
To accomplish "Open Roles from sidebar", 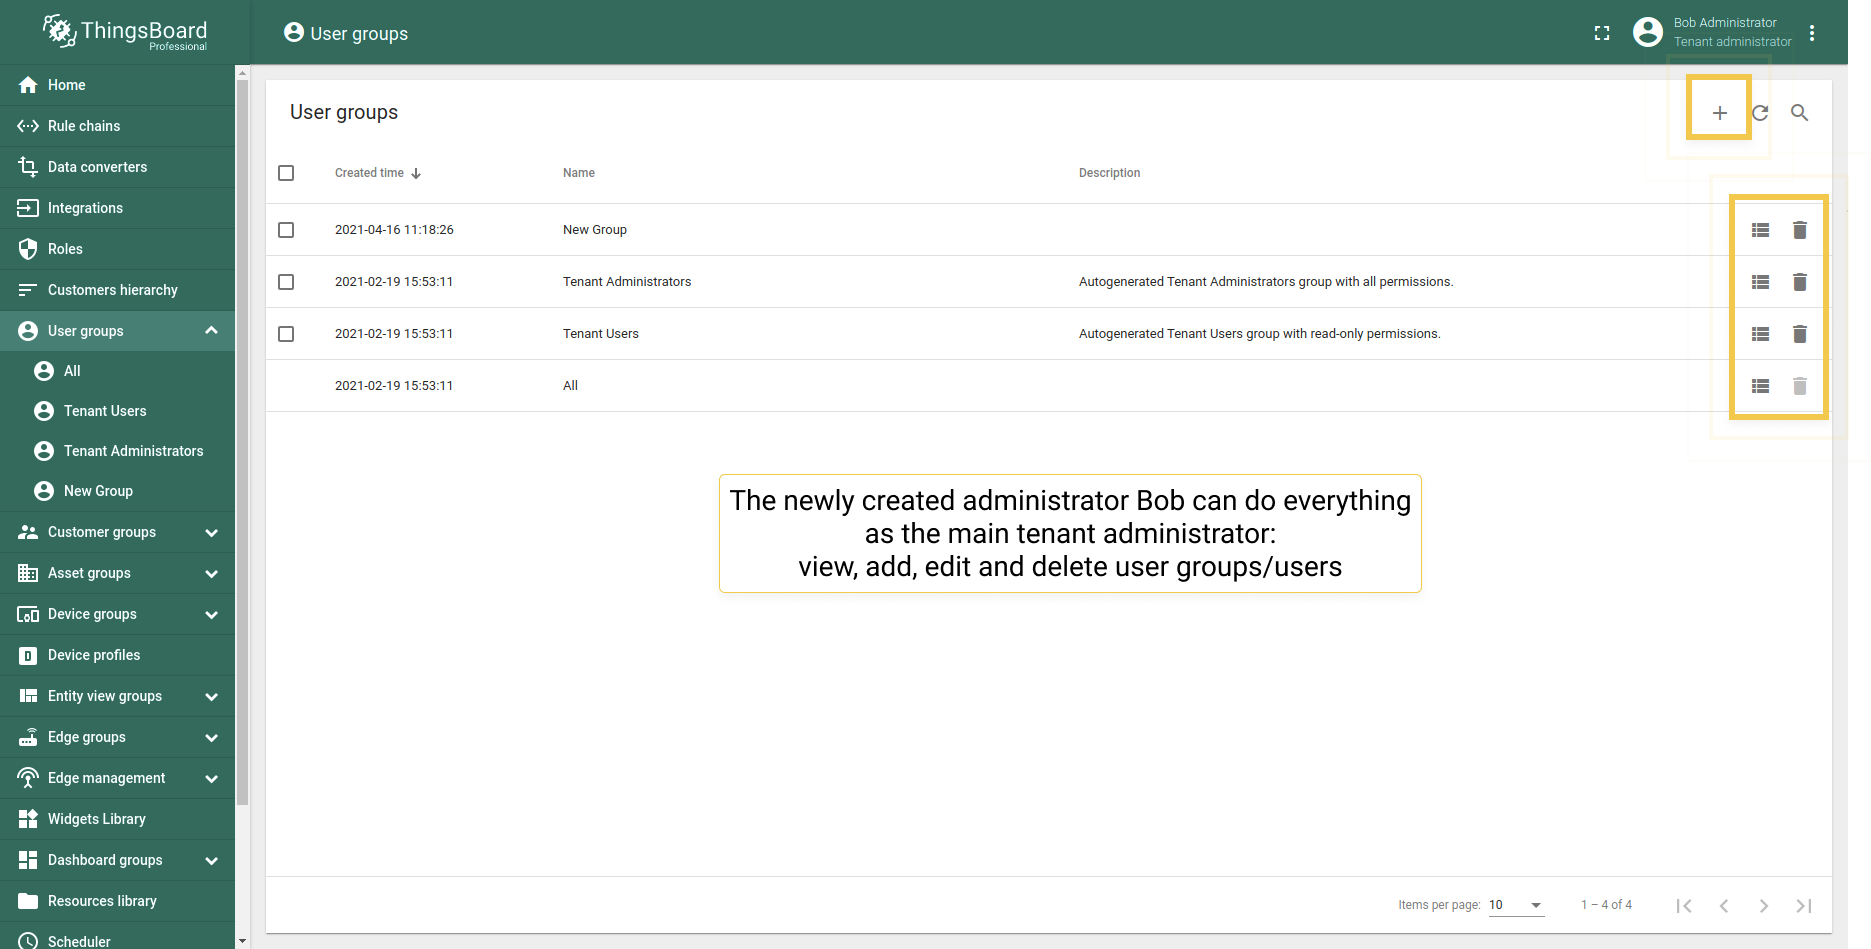I will click(x=117, y=249).
